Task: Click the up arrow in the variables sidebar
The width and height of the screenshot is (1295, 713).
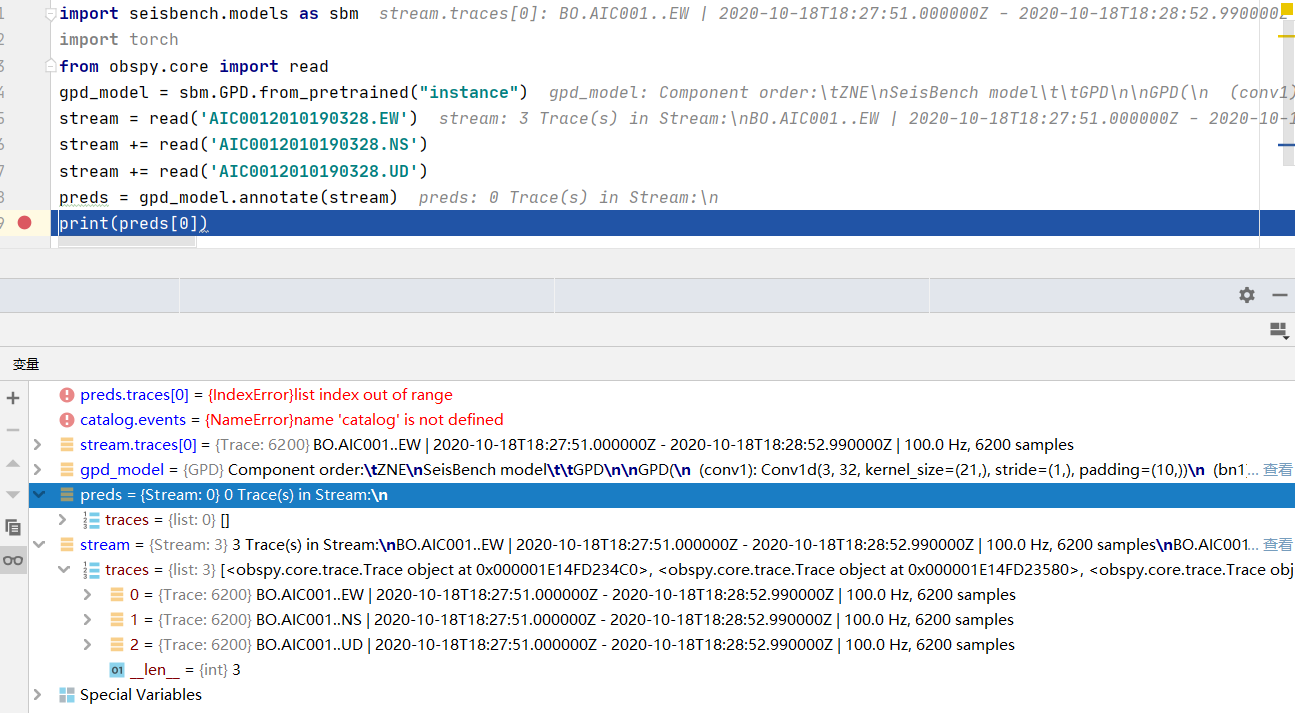Action: pyautogui.click(x=13, y=462)
